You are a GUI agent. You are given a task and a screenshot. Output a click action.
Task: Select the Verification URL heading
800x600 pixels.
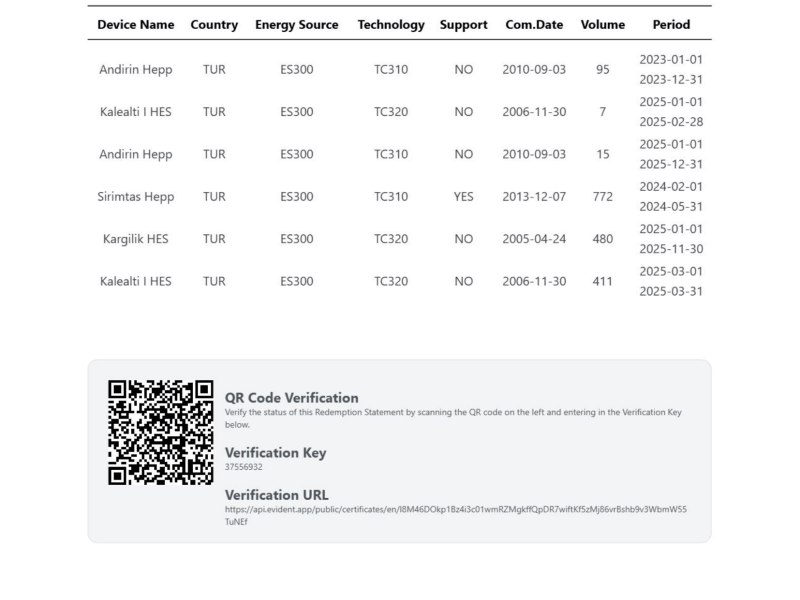pyautogui.click(x=276, y=494)
